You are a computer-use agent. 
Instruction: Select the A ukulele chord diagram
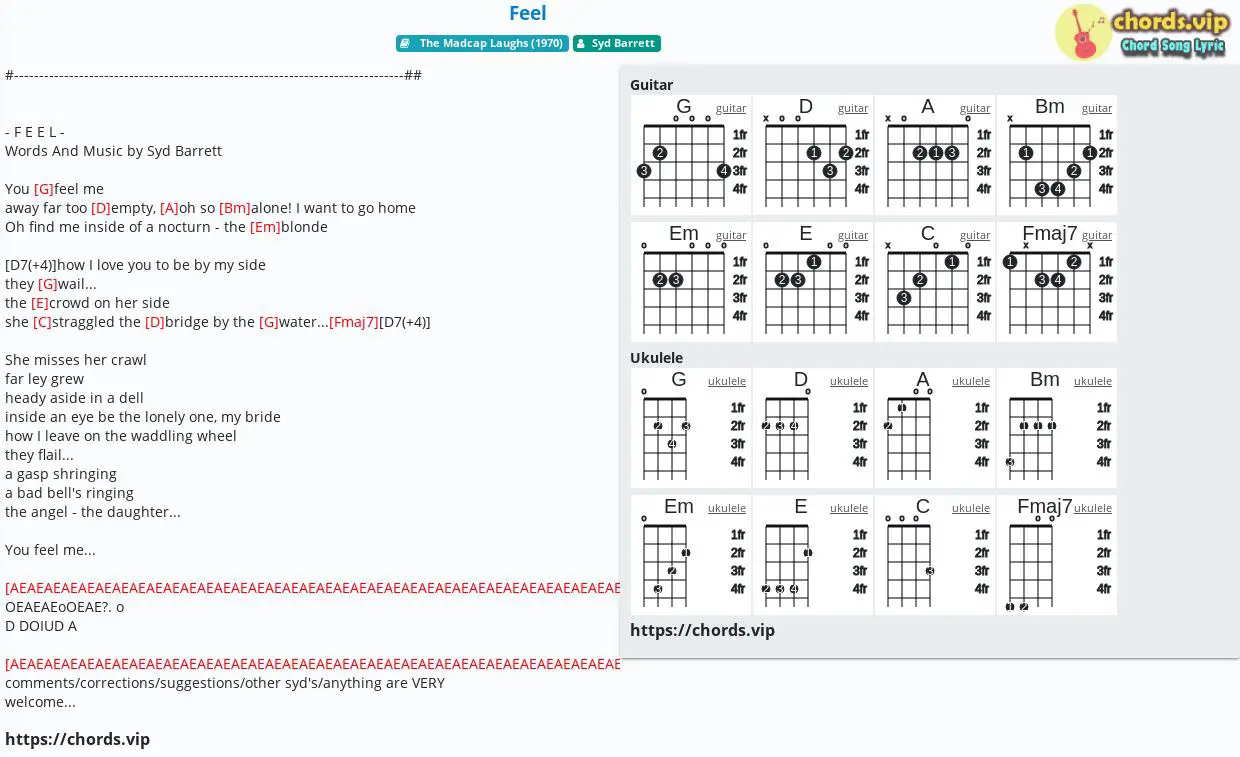click(935, 428)
